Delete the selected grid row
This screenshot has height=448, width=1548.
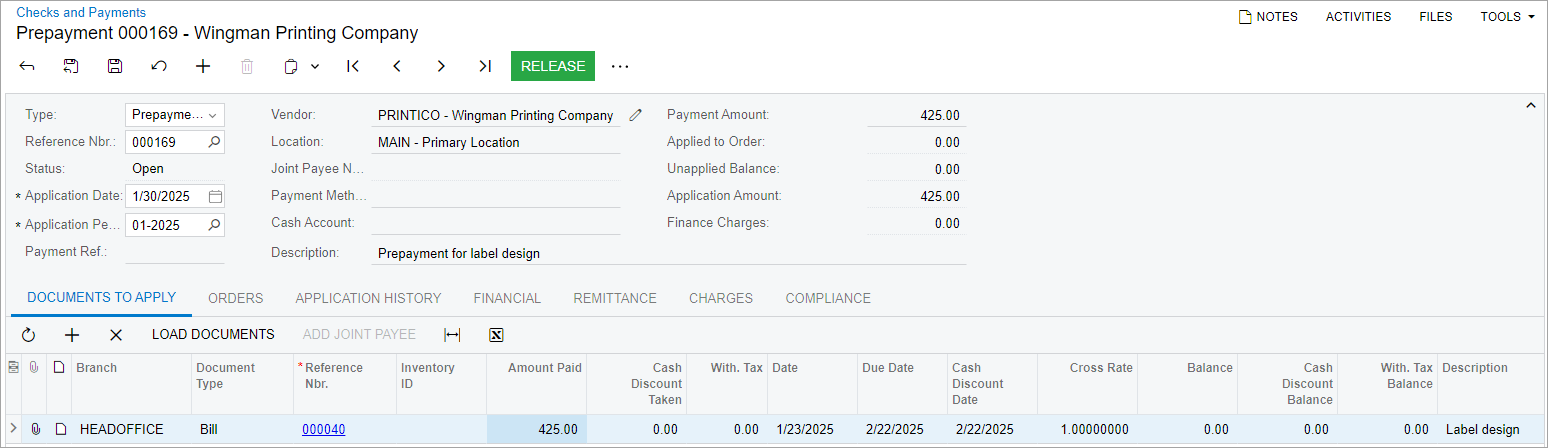tap(116, 335)
